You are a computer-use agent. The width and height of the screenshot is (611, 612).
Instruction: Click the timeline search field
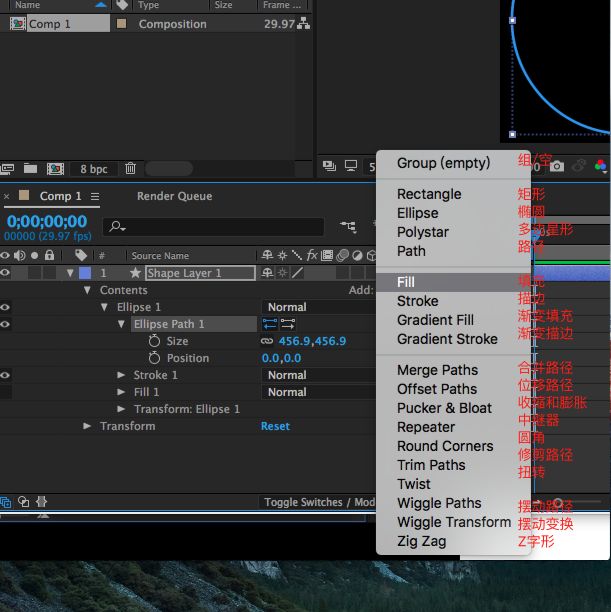(x=213, y=226)
